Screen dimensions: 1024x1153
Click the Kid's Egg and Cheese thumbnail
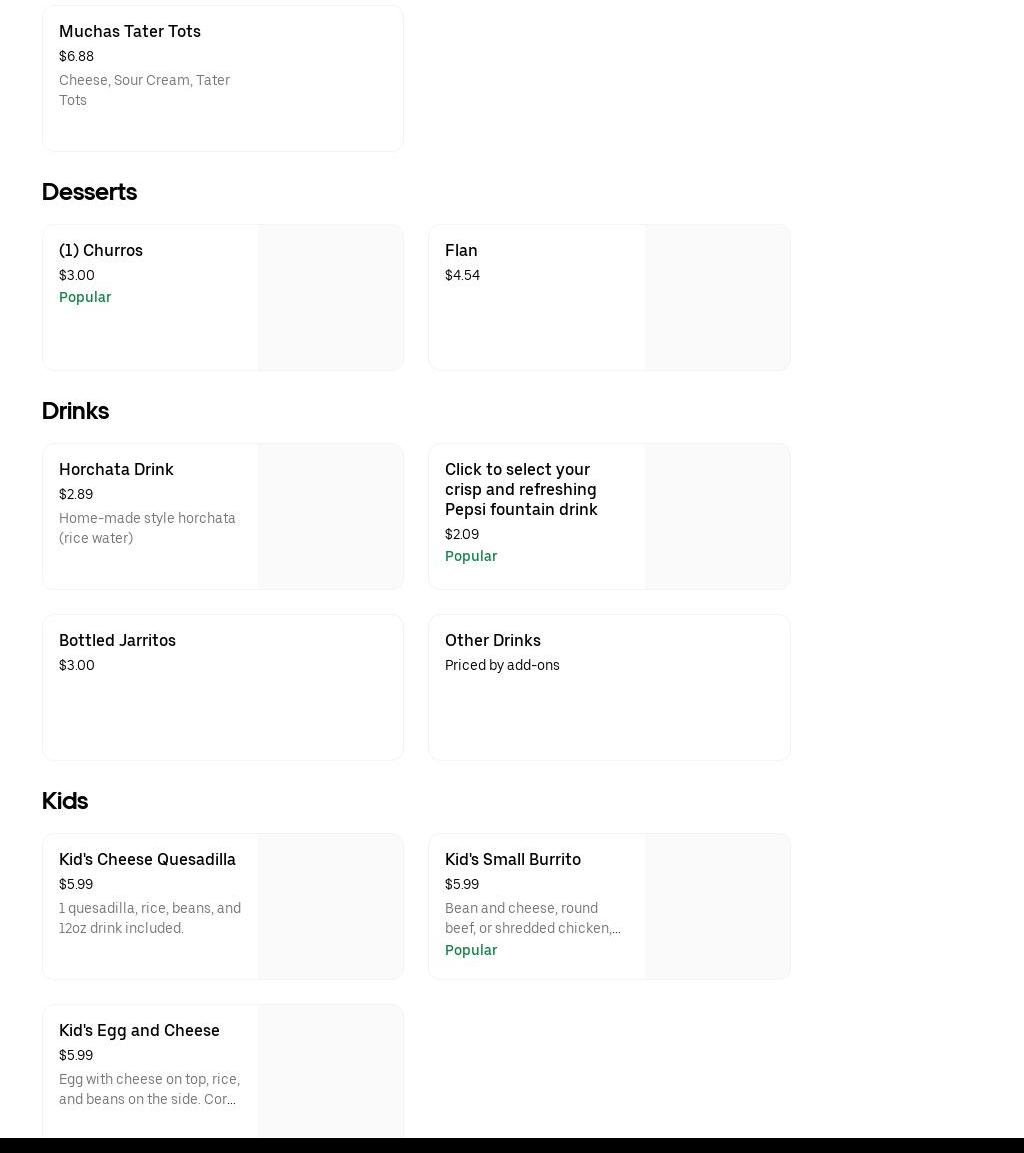coord(330,1071)
